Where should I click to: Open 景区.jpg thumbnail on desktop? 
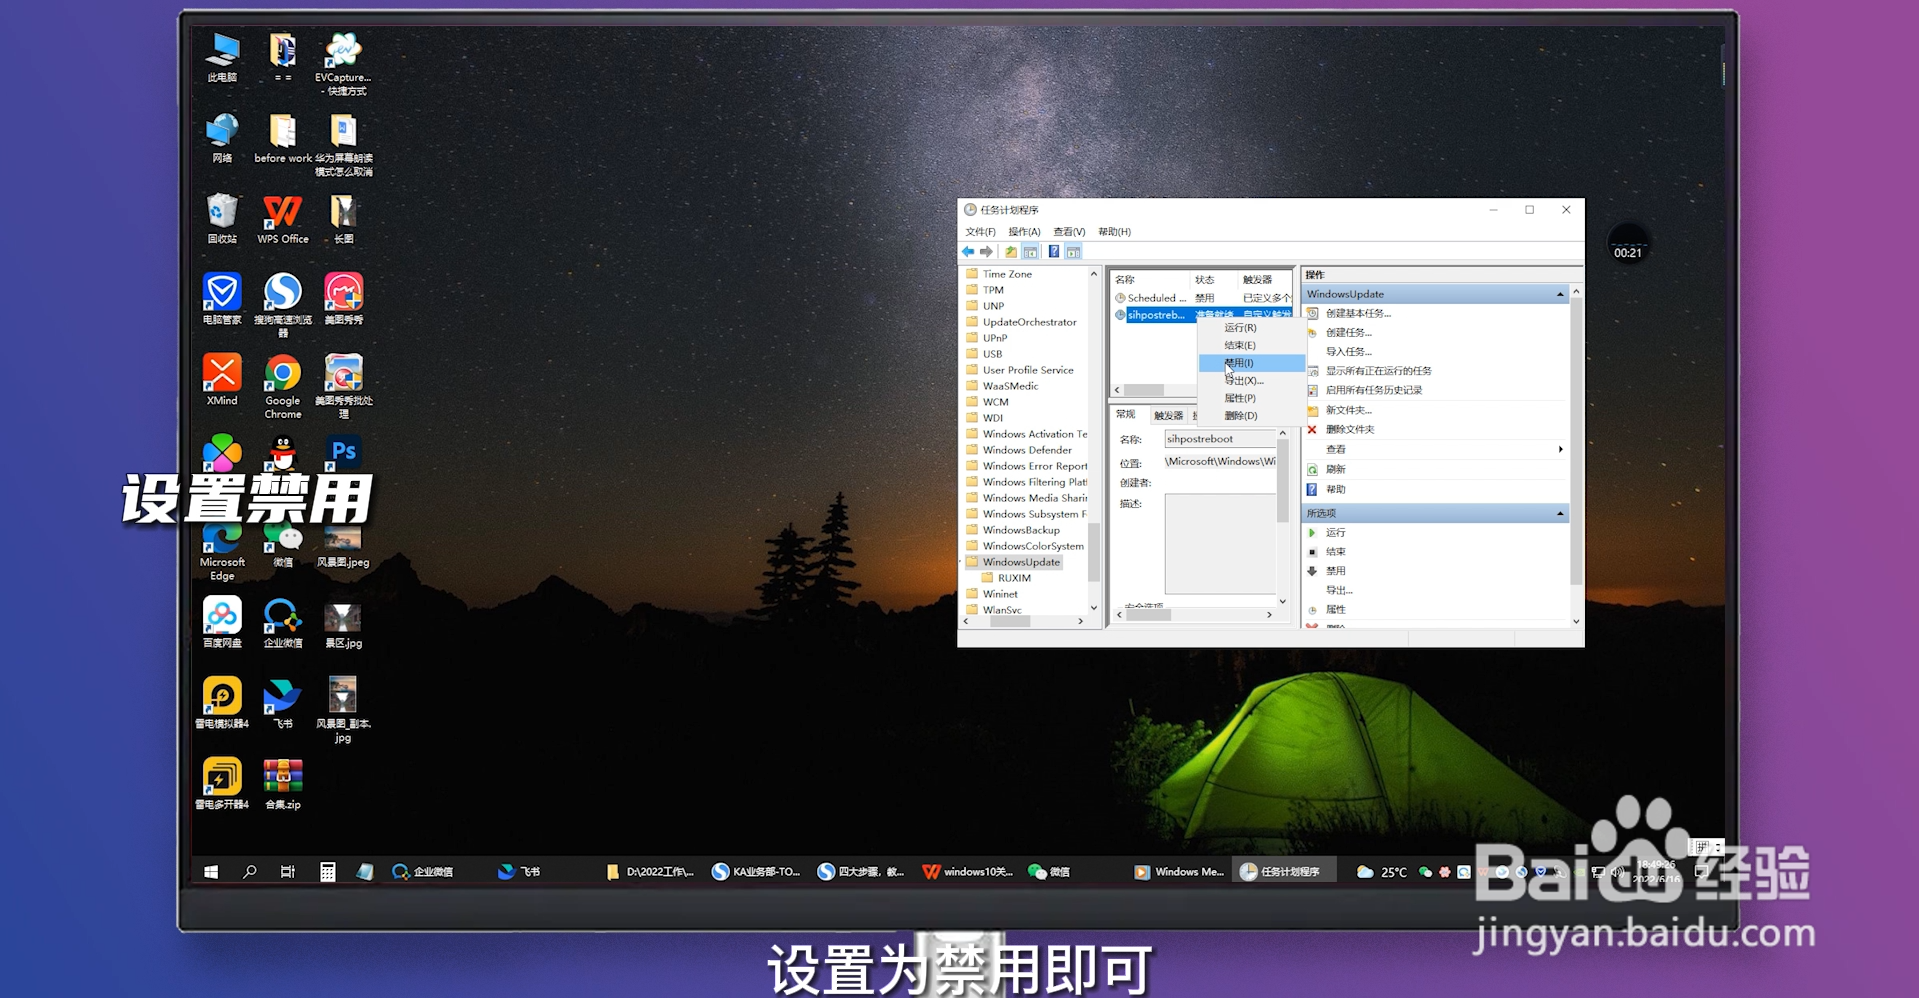(343, 626)
